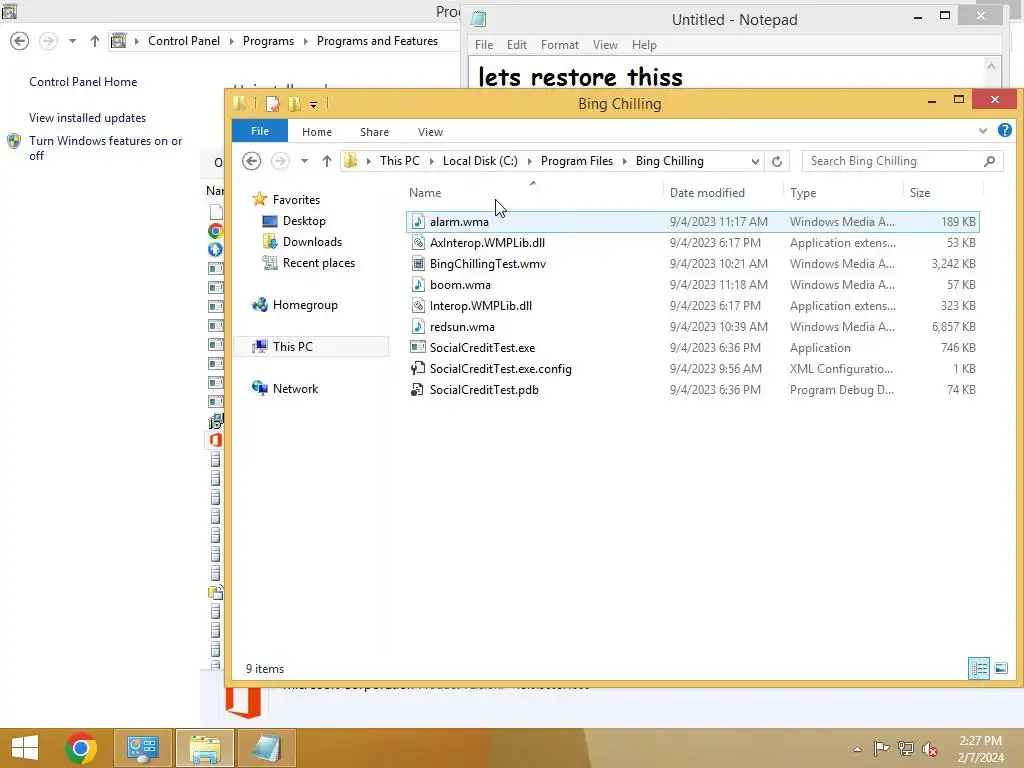The width and height of the screenshot is (1024, 768).
Task: Open the View ribbon tab in Explorer
Action: 430,132
